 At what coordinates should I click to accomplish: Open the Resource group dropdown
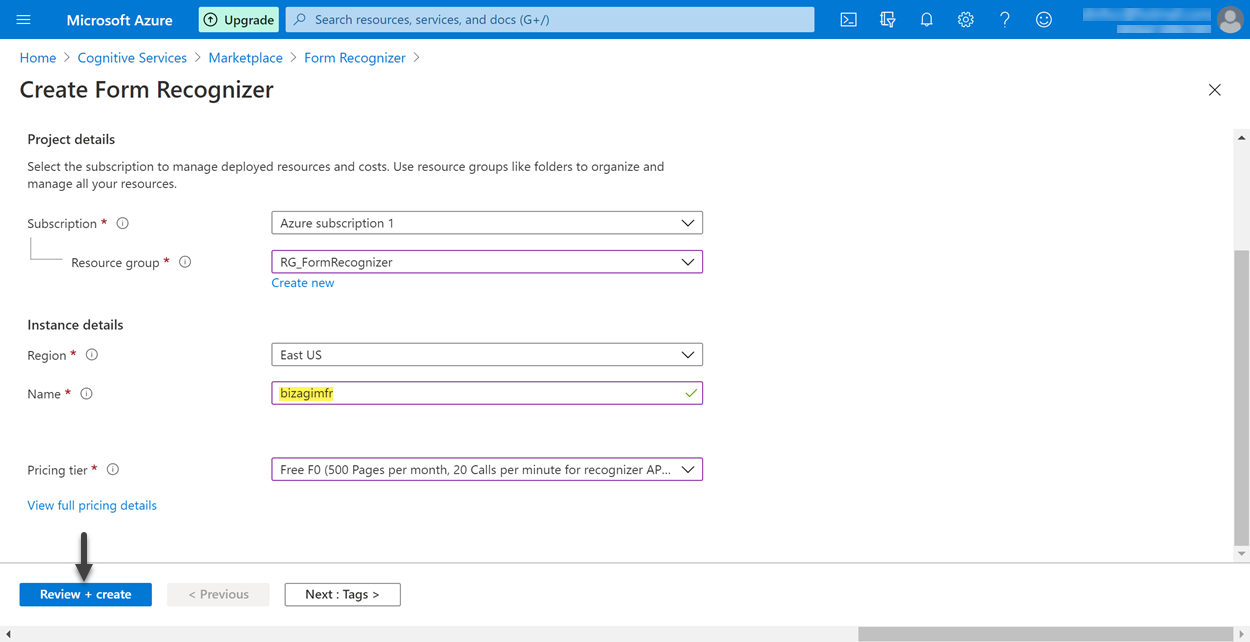(487, 262)
